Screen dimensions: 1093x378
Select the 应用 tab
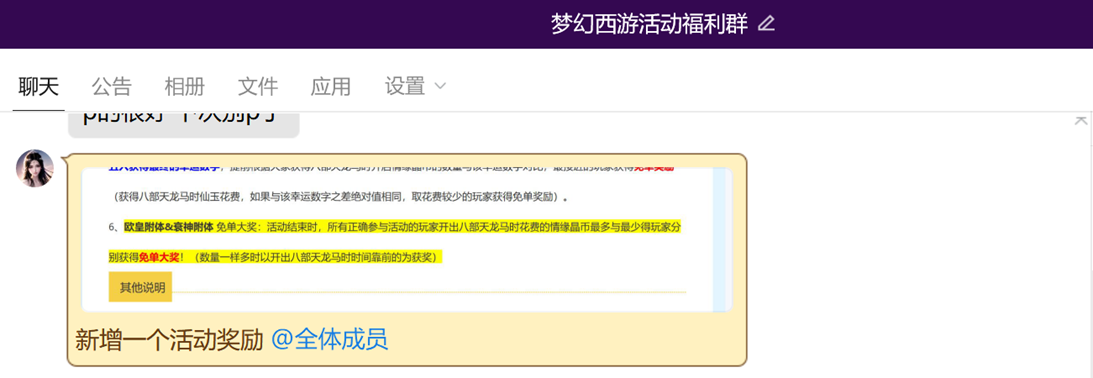(x=330, y=86)
